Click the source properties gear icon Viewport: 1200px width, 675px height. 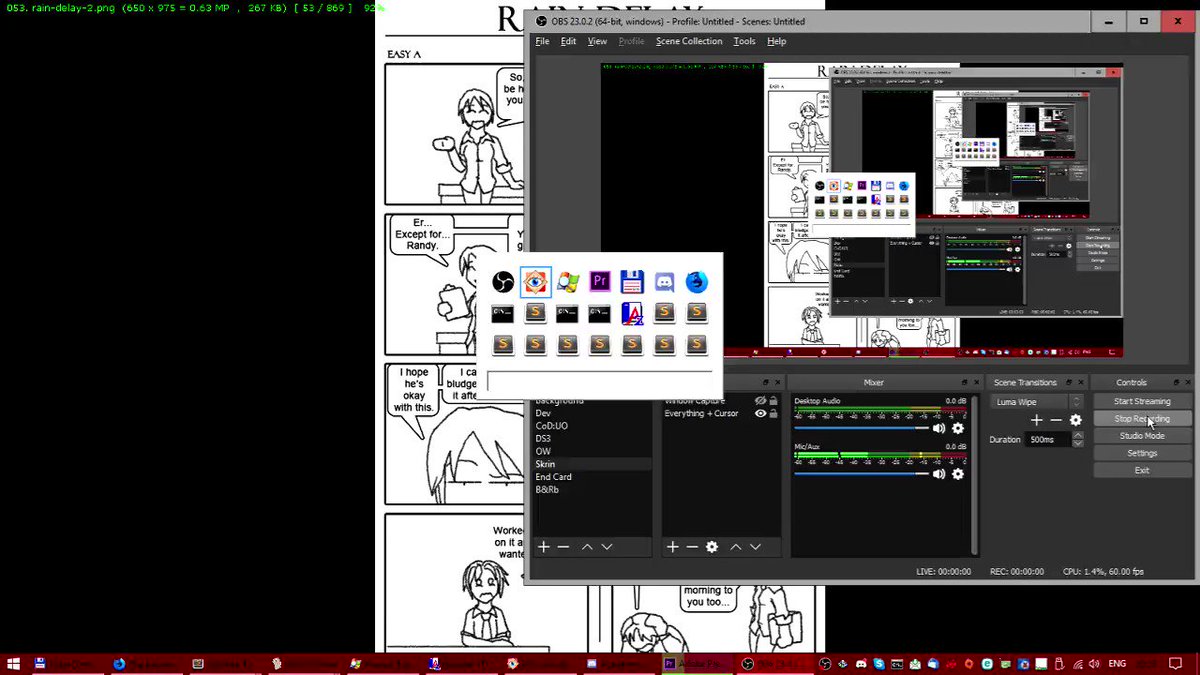[x=712, y=547]
